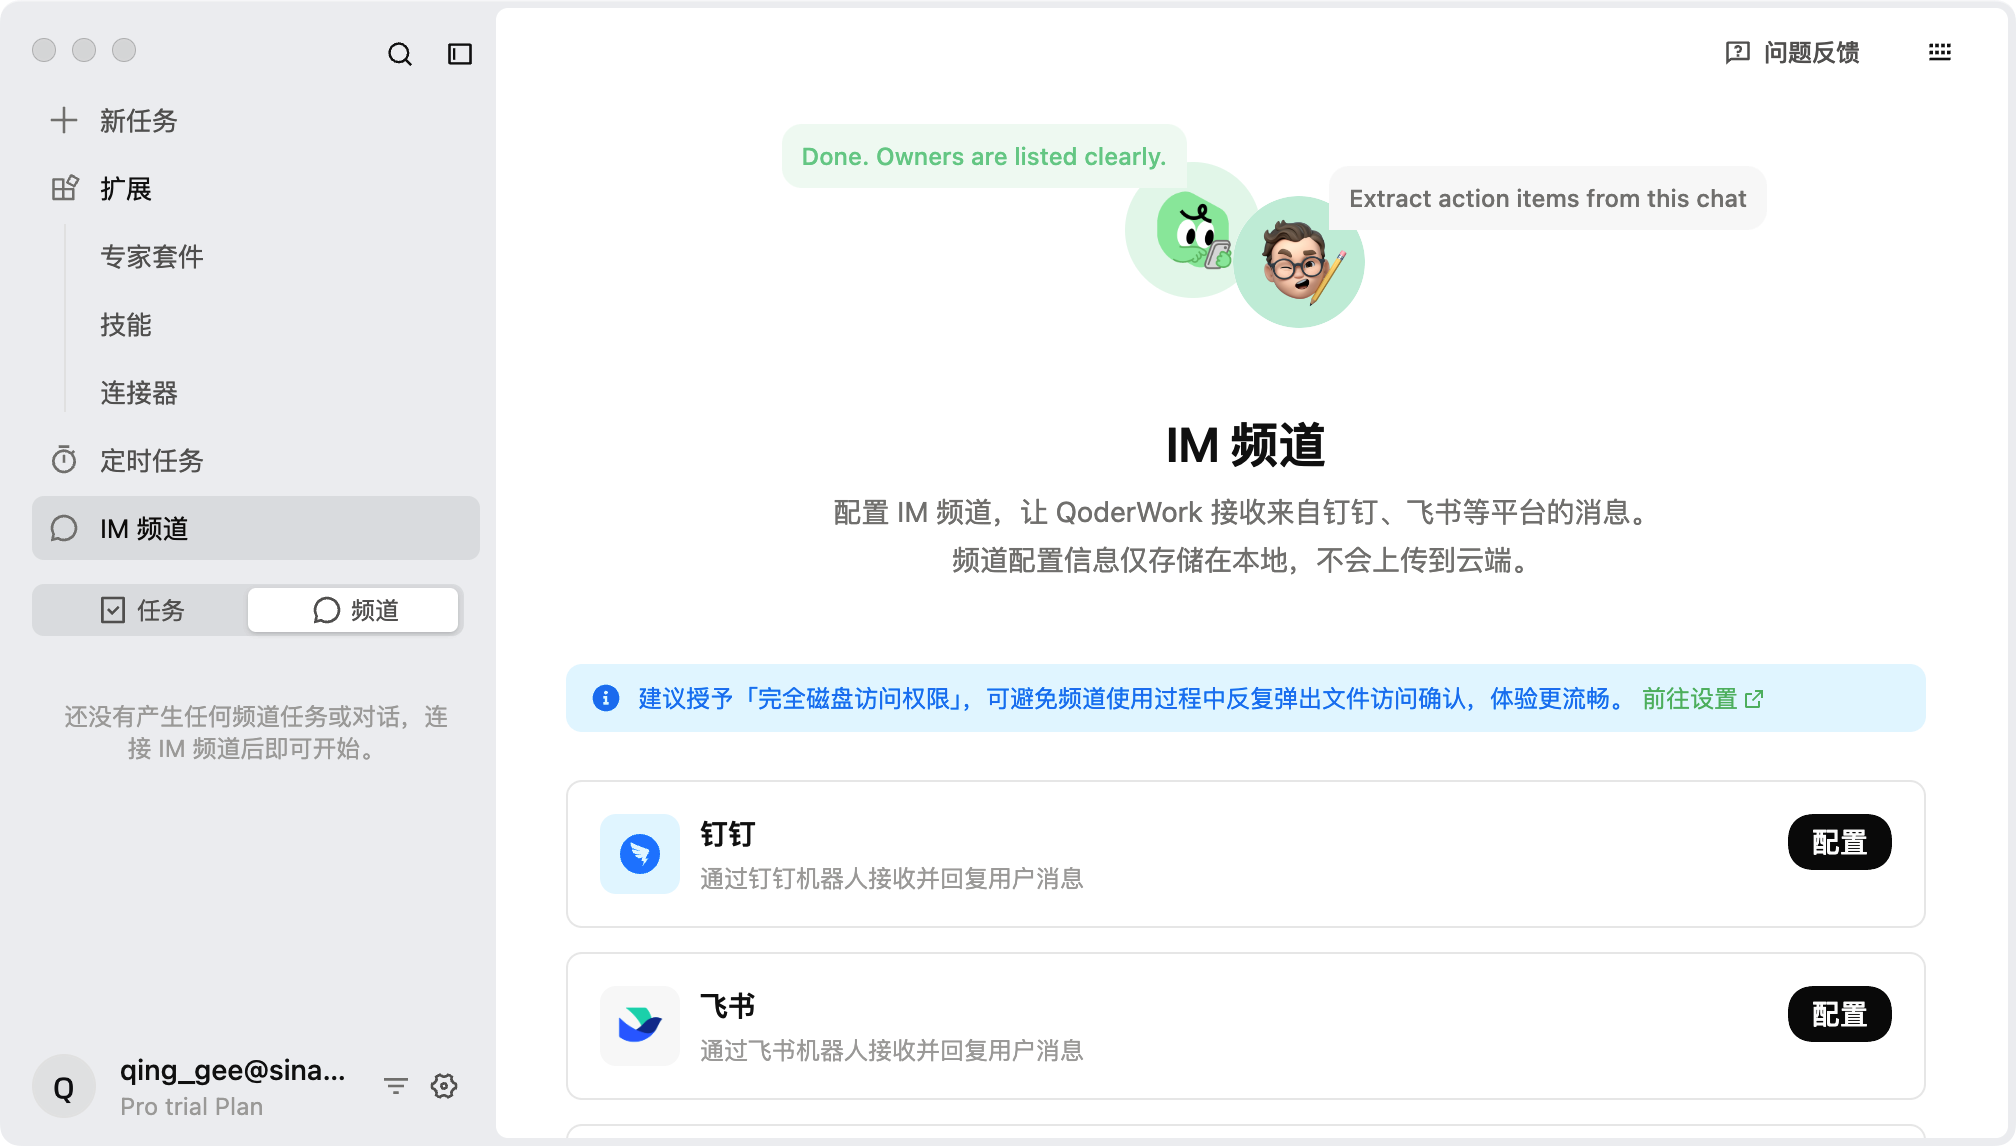Viewport: 2016px width, 1146px height.
Task: Open 连接器 submenu item
Action: coord(139,393)
